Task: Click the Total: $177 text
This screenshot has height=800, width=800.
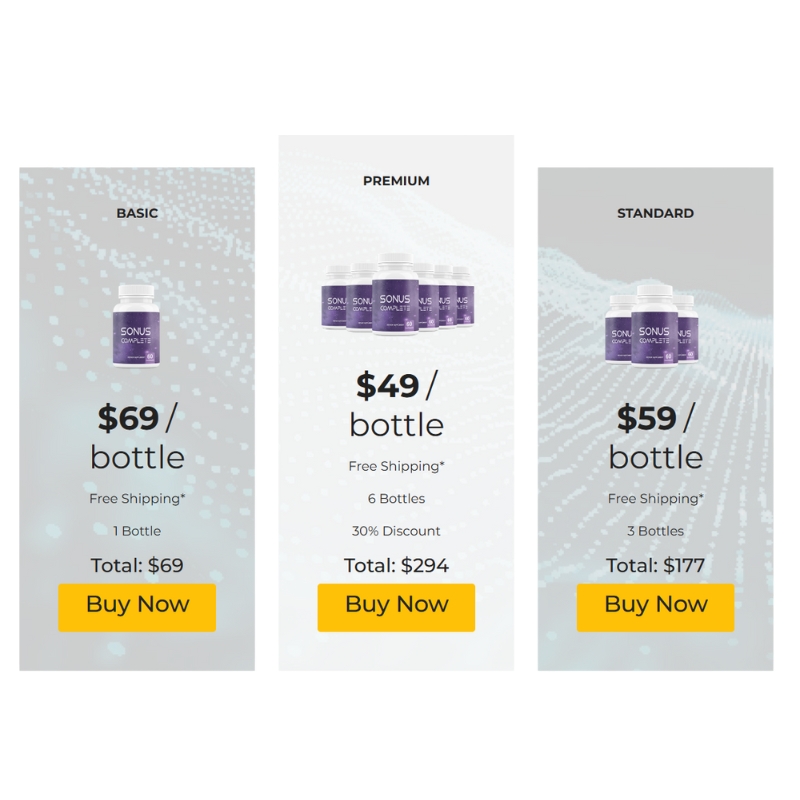Action: 656,565
